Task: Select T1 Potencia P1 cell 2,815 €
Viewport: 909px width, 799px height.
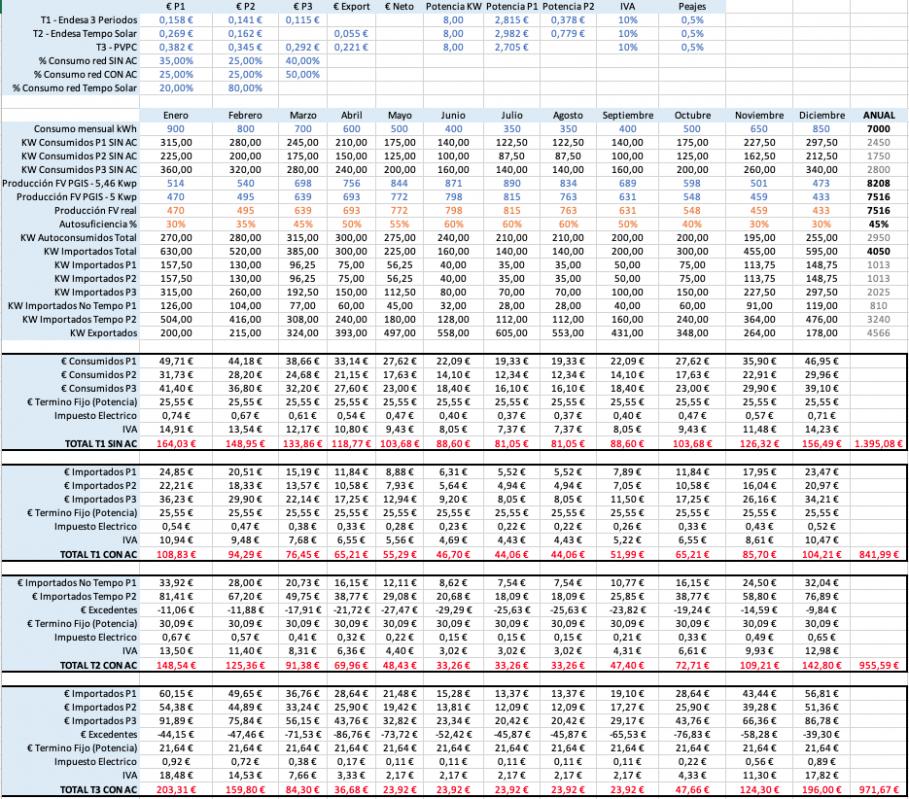Action: coord(511,20)
